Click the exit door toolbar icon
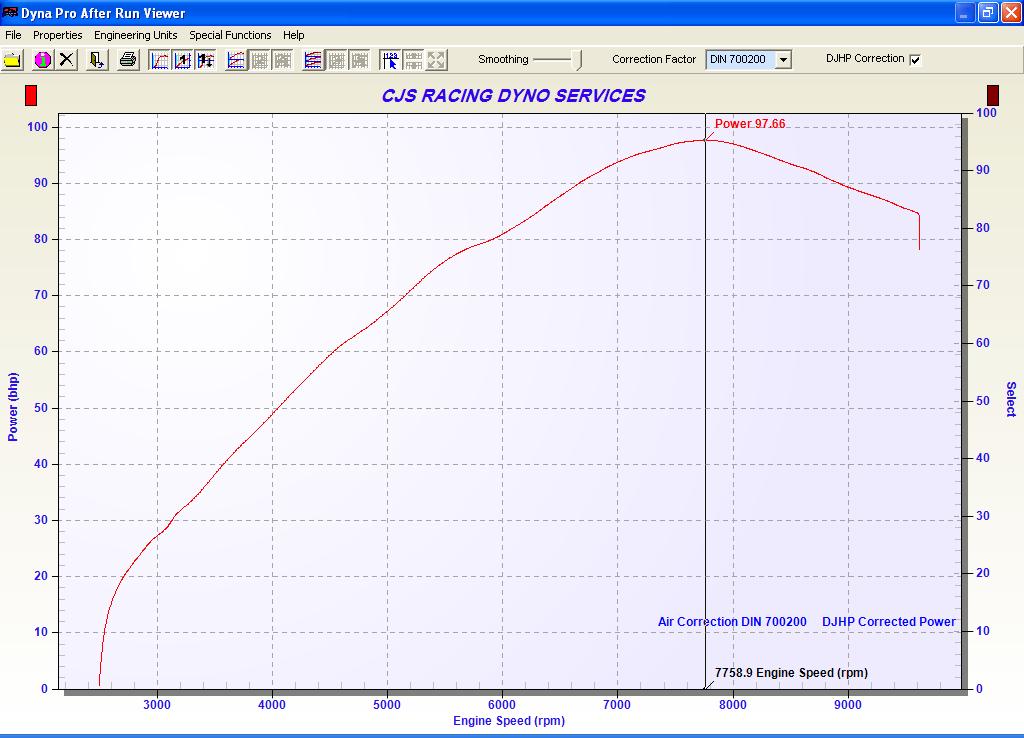Image resolution: width=1024 pixels, height=738 pixels. click(97, 60)
